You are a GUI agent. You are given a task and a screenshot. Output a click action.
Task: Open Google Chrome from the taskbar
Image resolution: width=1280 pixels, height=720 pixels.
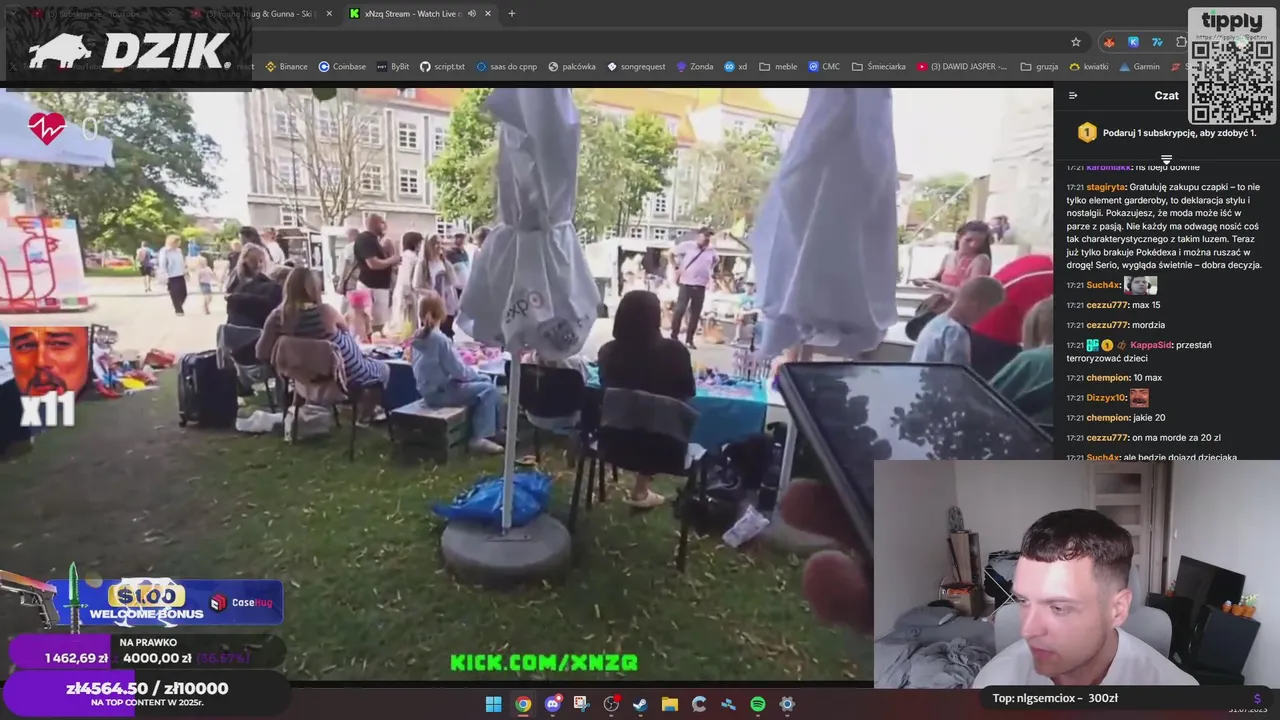[523, 704]
